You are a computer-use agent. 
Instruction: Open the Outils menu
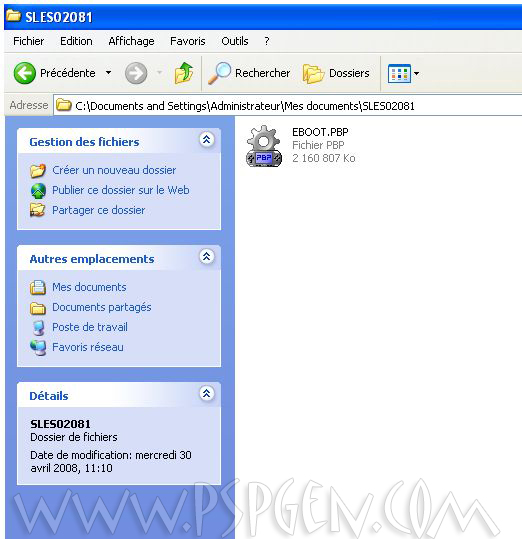click(235, 41)
